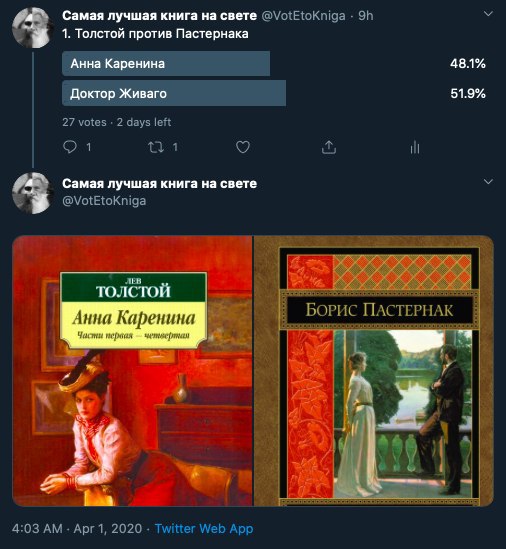
Task: Open the @VotEtoKniga handle in first tweet
Action: (x=304, y=16)
